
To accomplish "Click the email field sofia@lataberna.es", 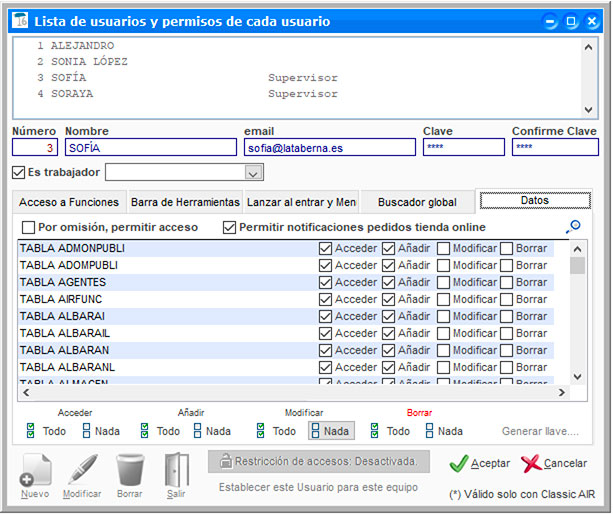I will (330, 147).
